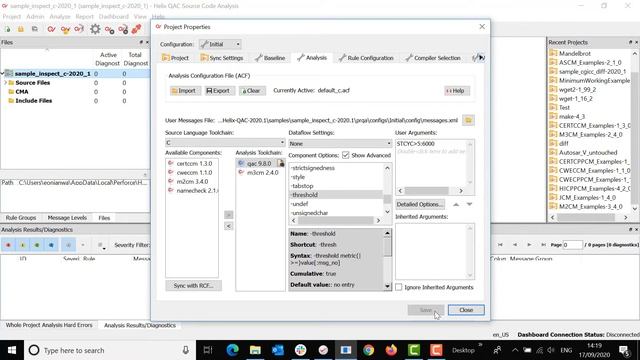Toggle the red severity filter icon
This screenshot has height=360, width=640.
coord(8,245)
